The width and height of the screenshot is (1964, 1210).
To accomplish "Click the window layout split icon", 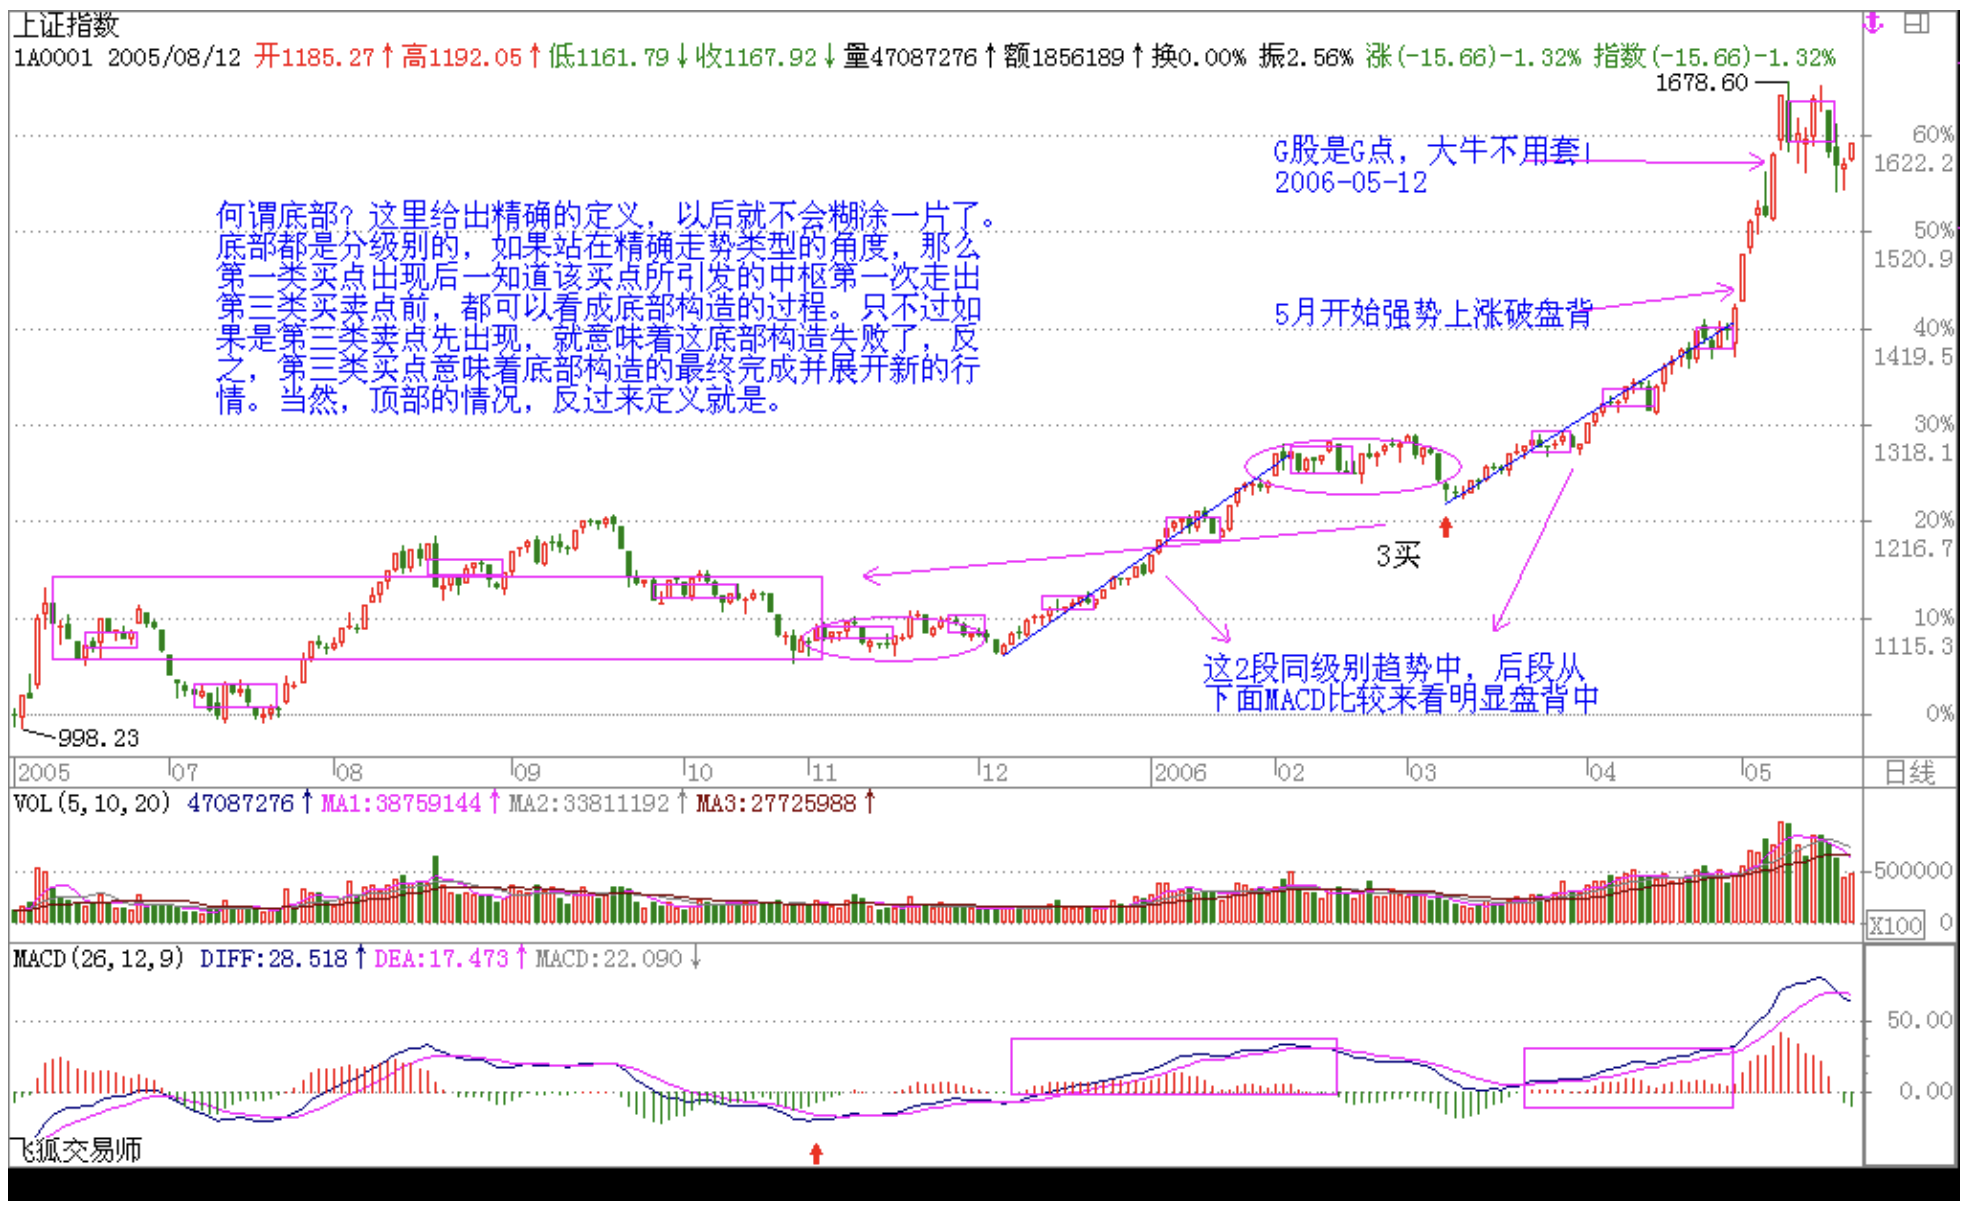I will point(1916,23).
